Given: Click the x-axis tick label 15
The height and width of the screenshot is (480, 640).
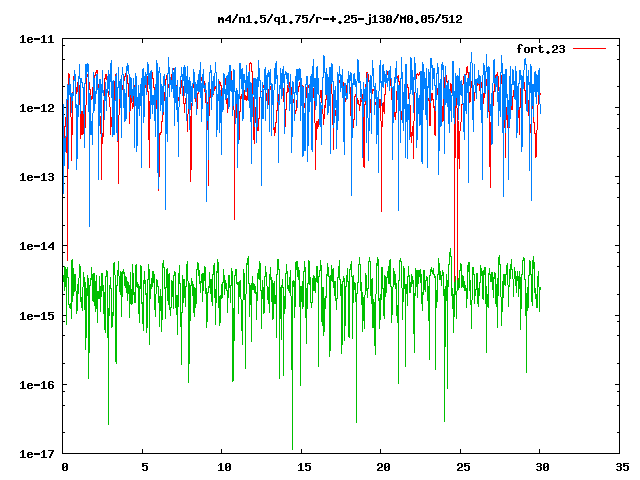Looking at the screenshot, I should 304,467.
